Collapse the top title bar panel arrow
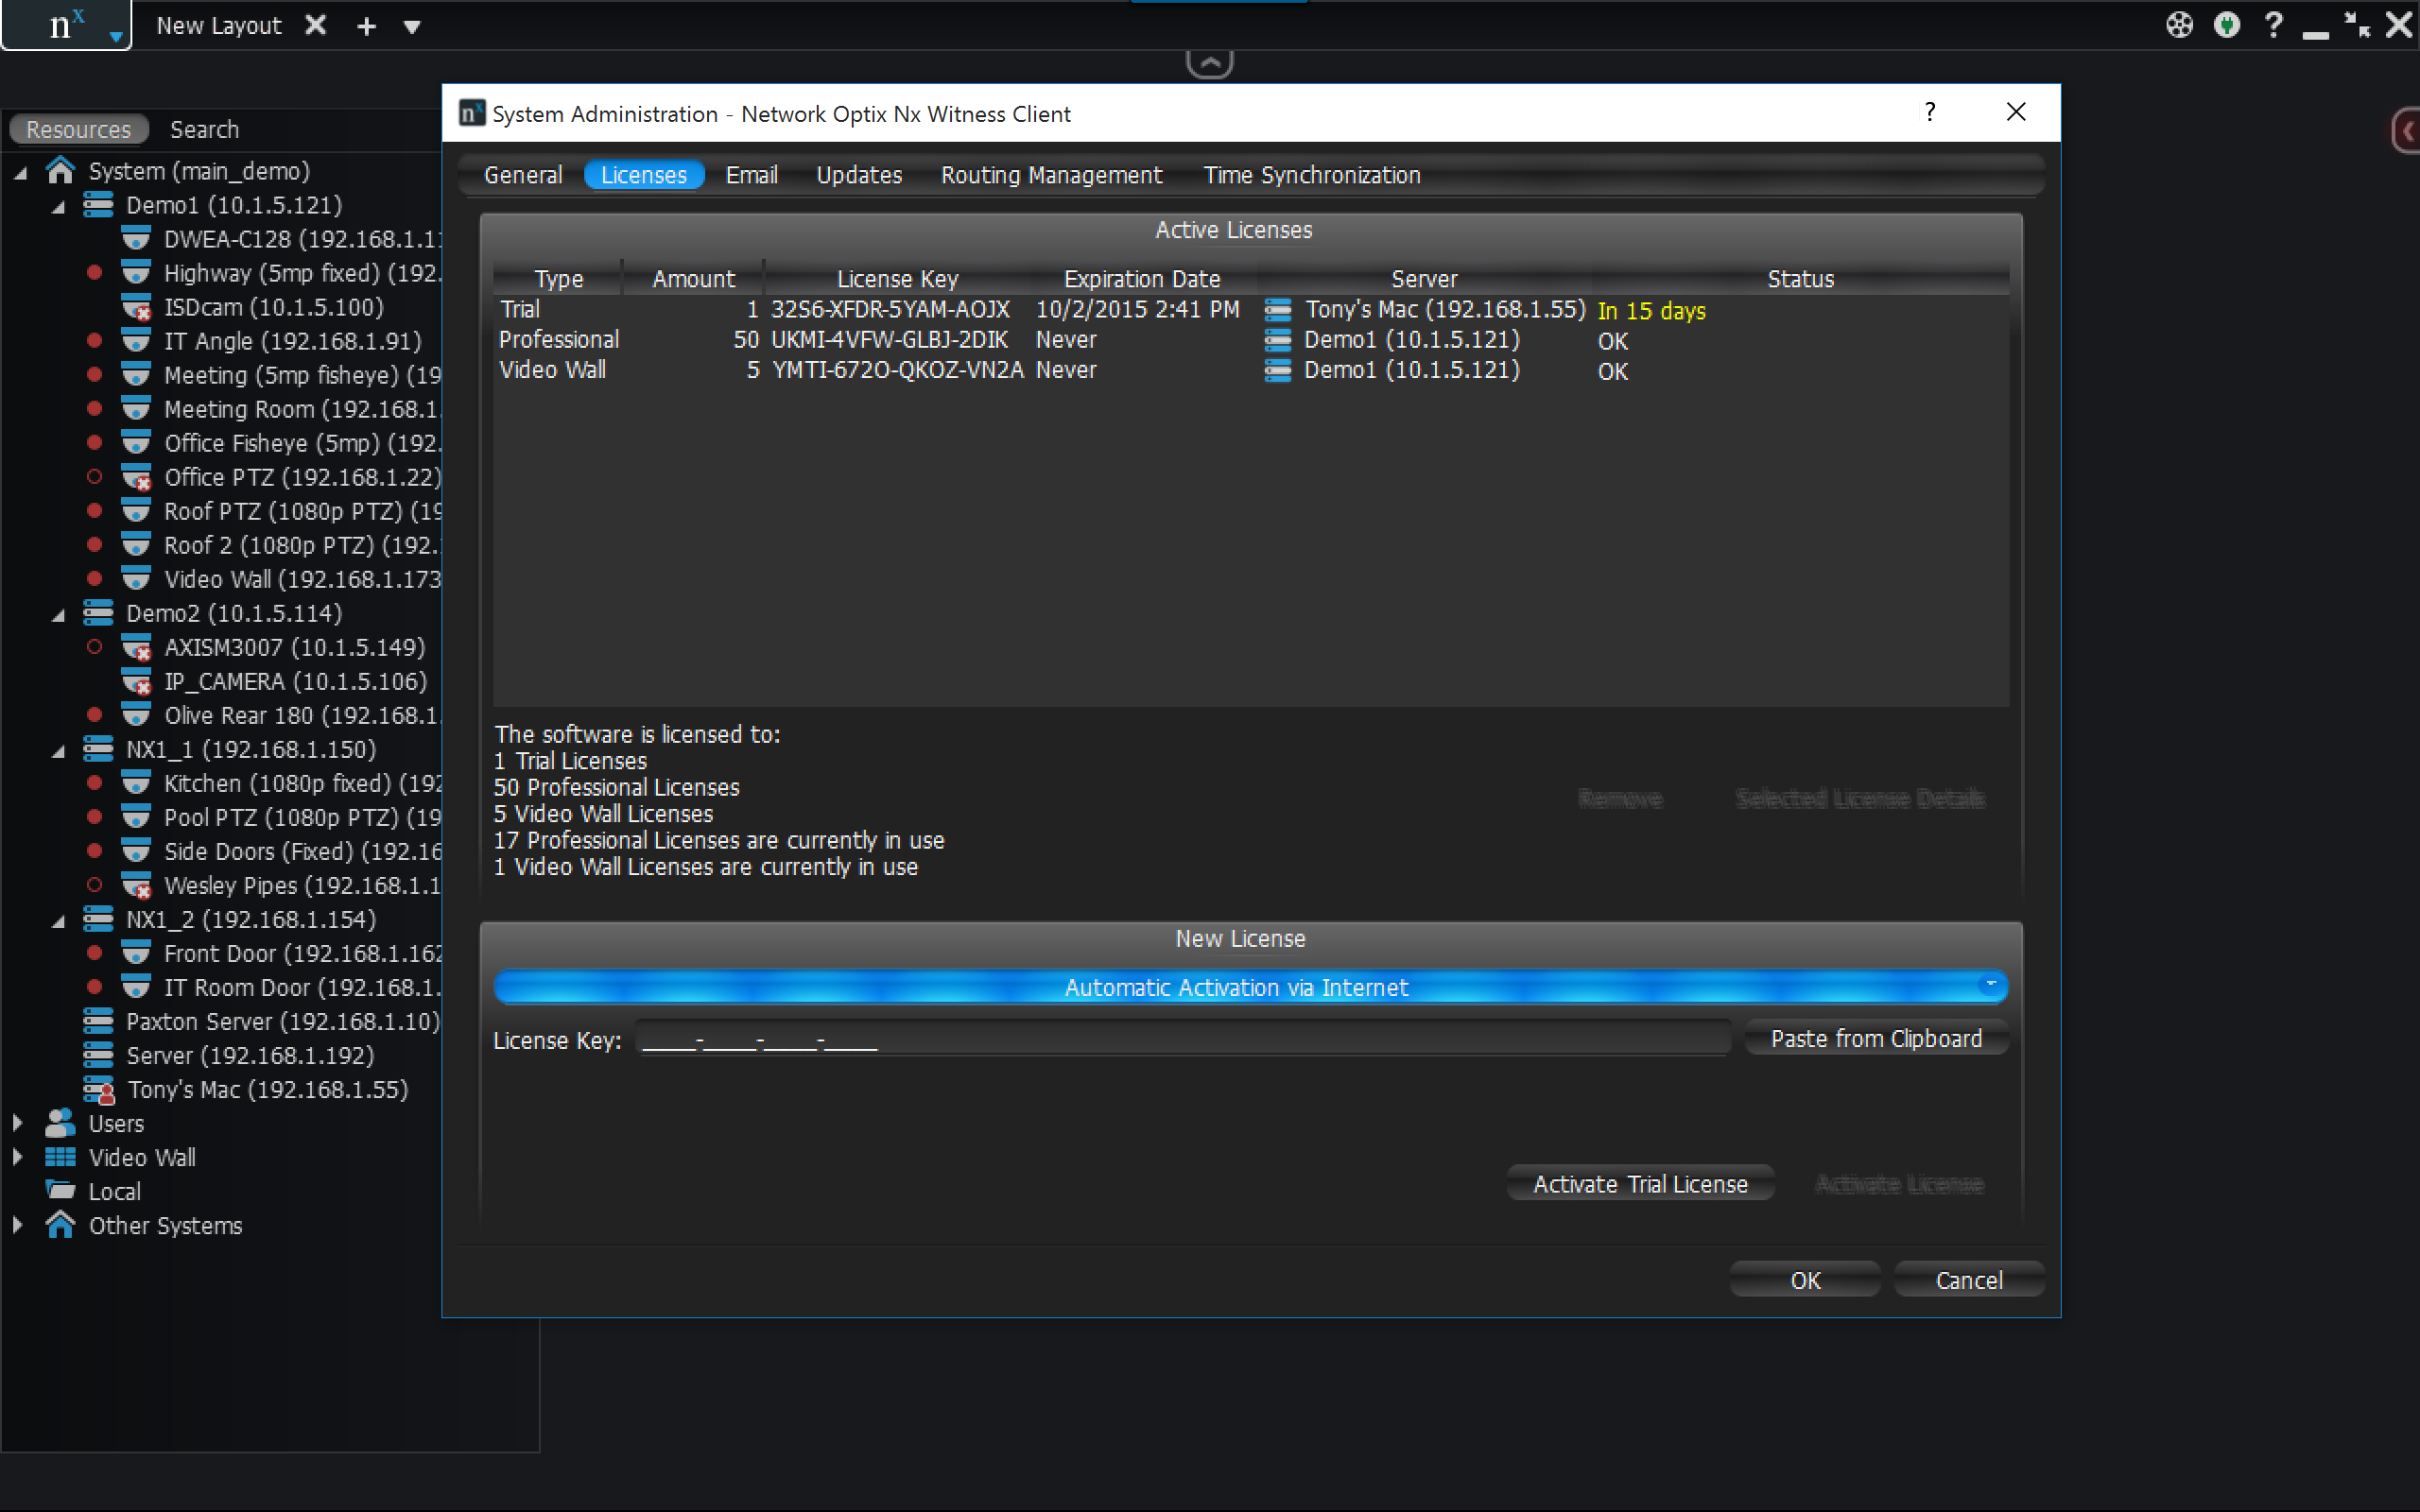This screenshot has width=2420, height=1512. (x=1210, y=63)
